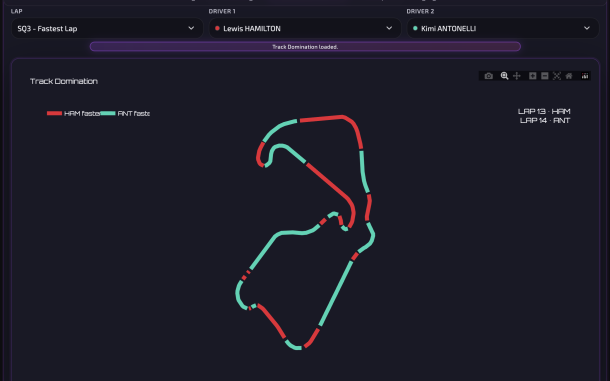Click the long red diagonal straight in track center
The image size is (610, 381).
click(329, 182)
